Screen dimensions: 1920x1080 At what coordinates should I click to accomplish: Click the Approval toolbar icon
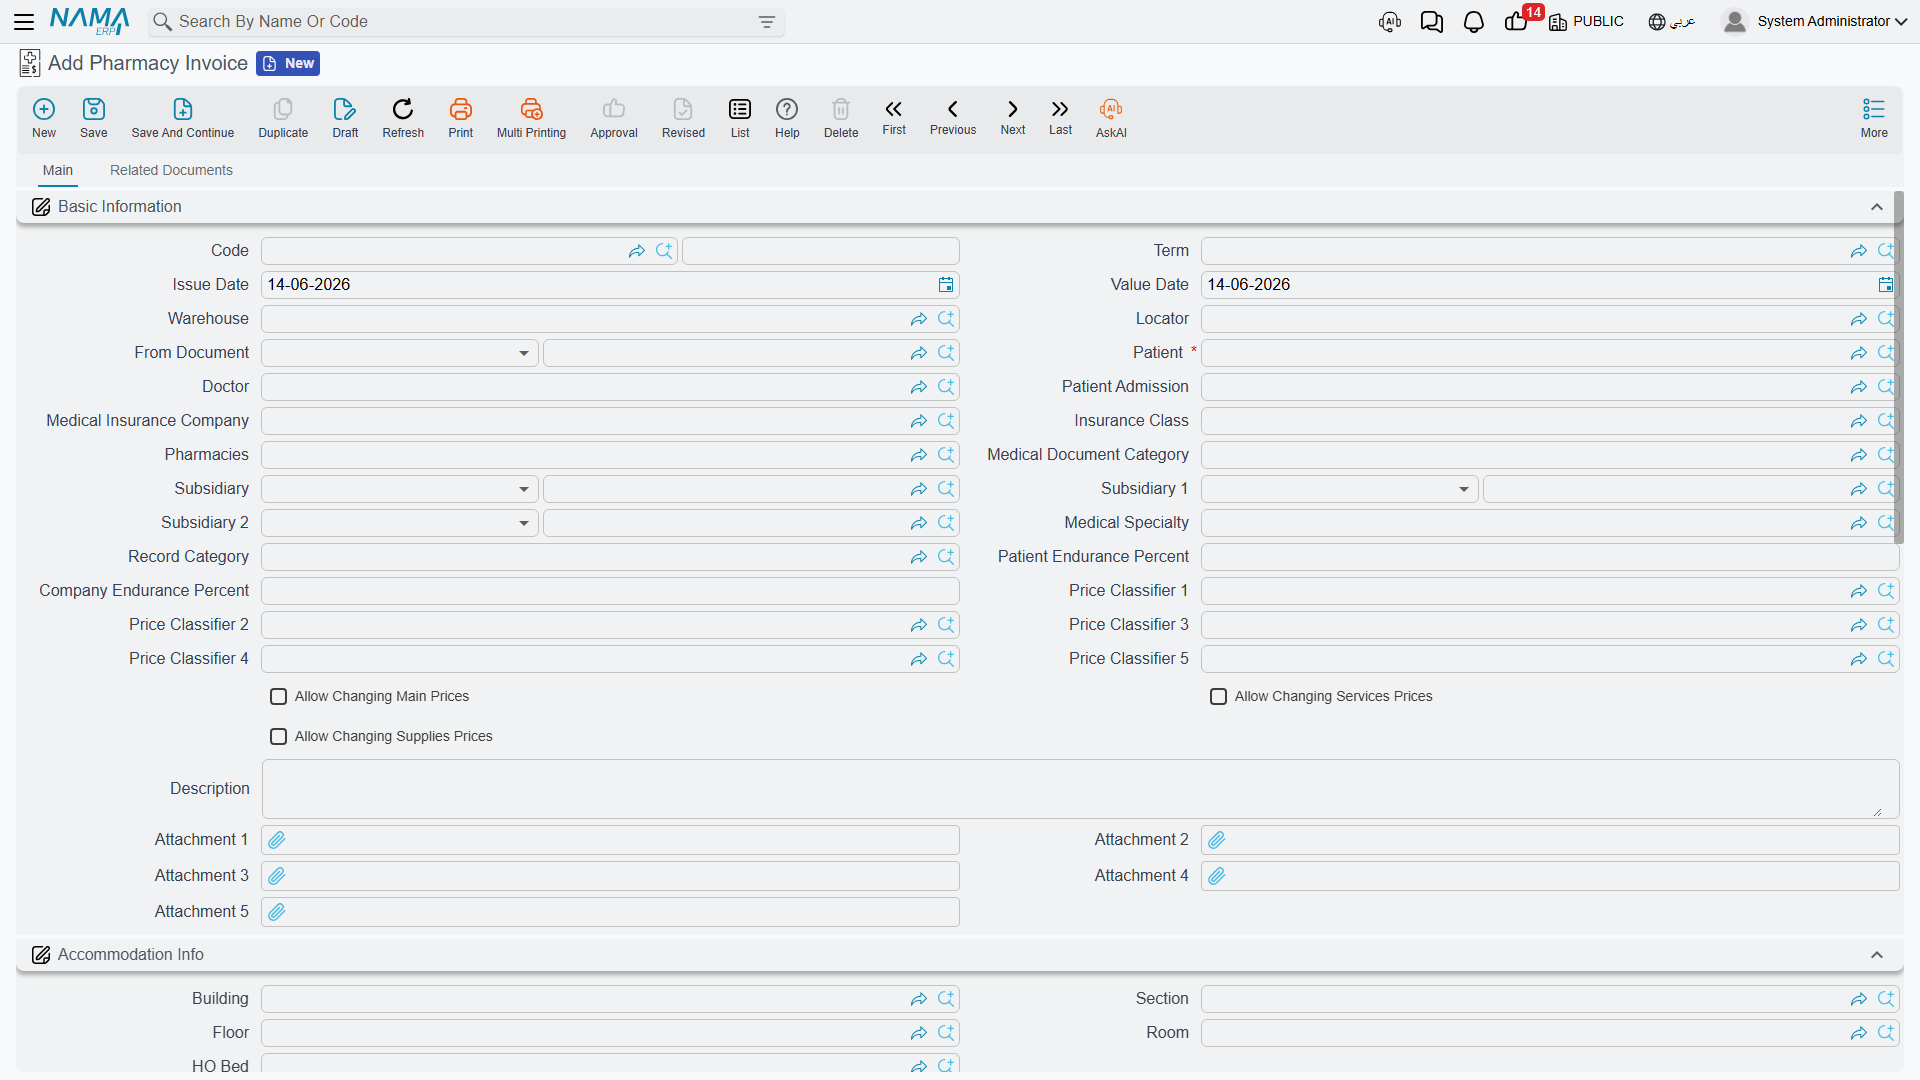click(614, 118)
